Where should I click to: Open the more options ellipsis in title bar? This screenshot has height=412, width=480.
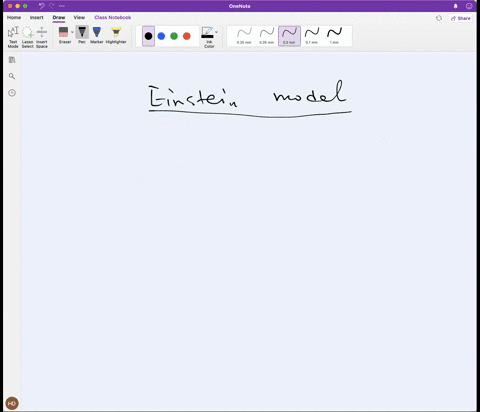point(62,6)
